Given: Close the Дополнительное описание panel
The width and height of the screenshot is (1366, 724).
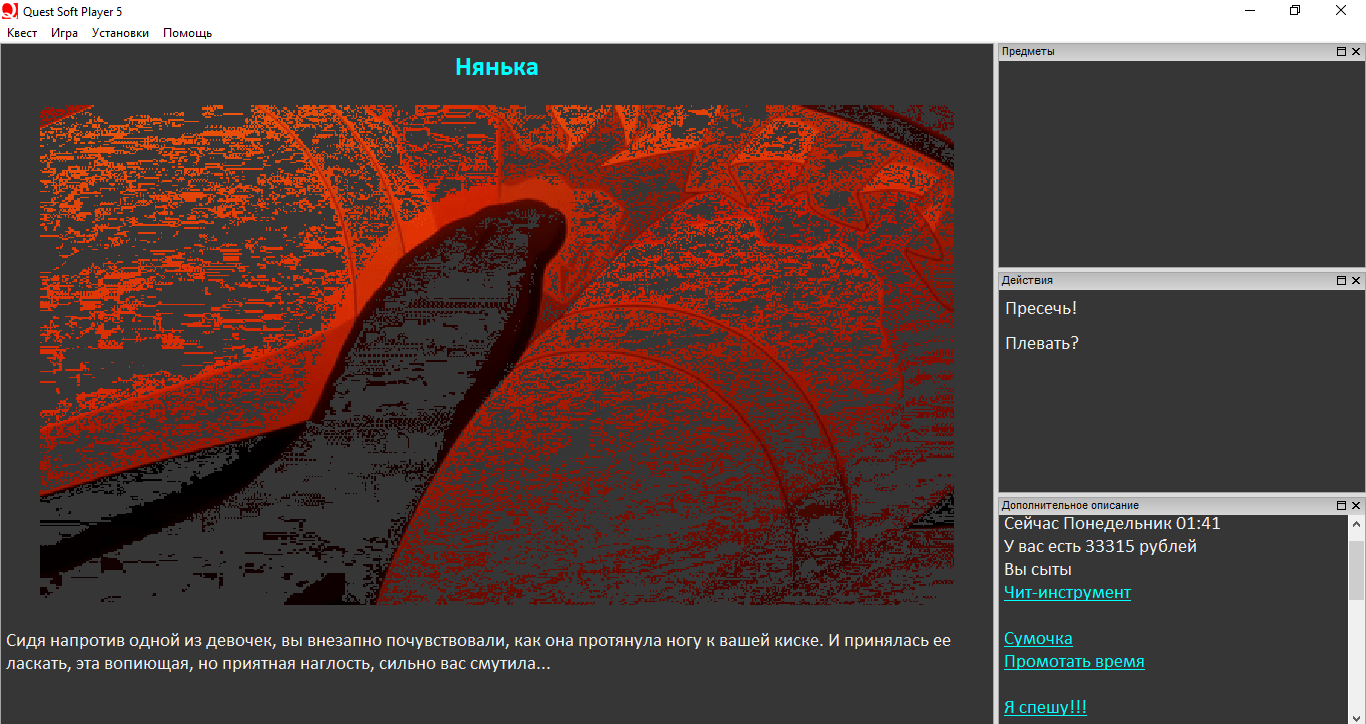Looking at the screenshot, I should (x=1356, y=506).
